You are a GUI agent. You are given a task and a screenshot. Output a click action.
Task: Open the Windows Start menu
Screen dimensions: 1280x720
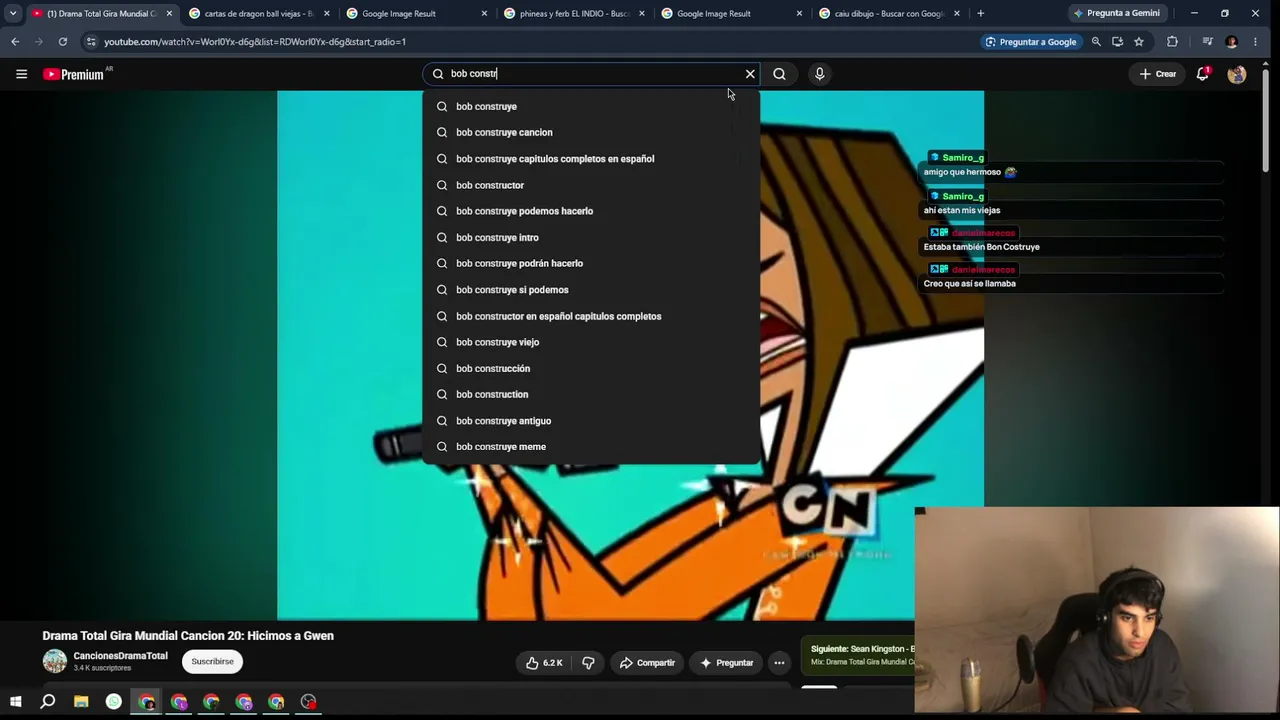point(15,702)
